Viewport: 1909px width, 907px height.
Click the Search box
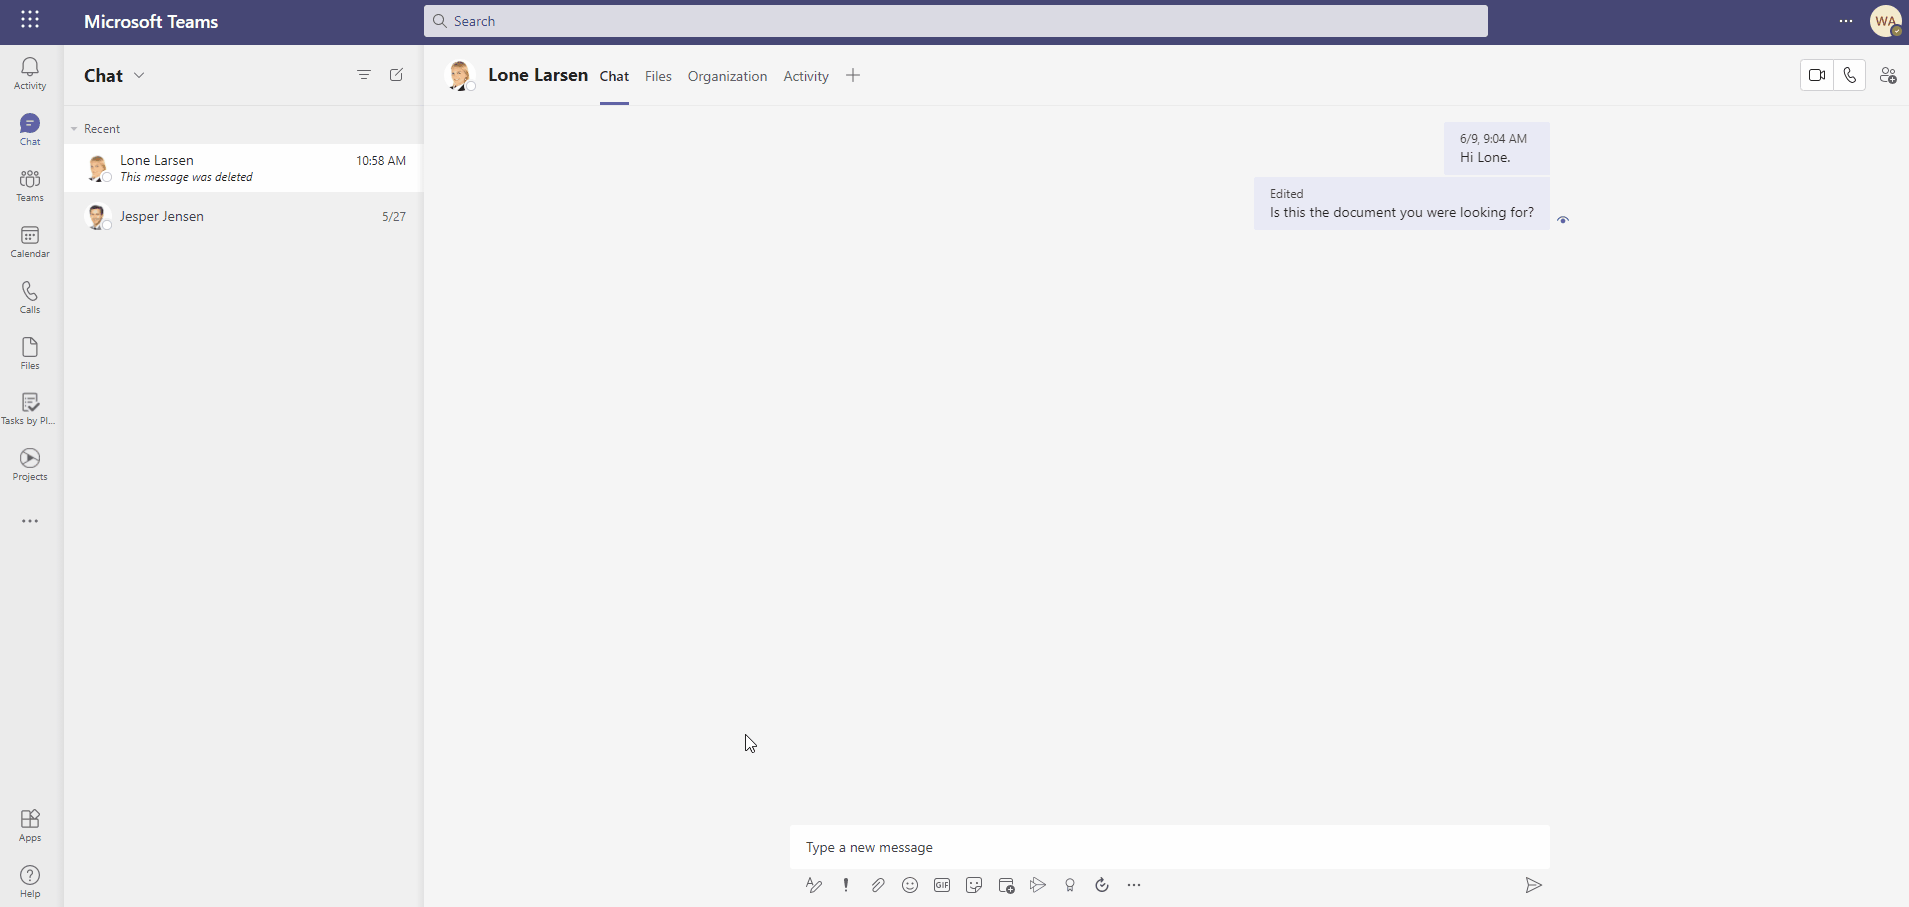[955, 21]
